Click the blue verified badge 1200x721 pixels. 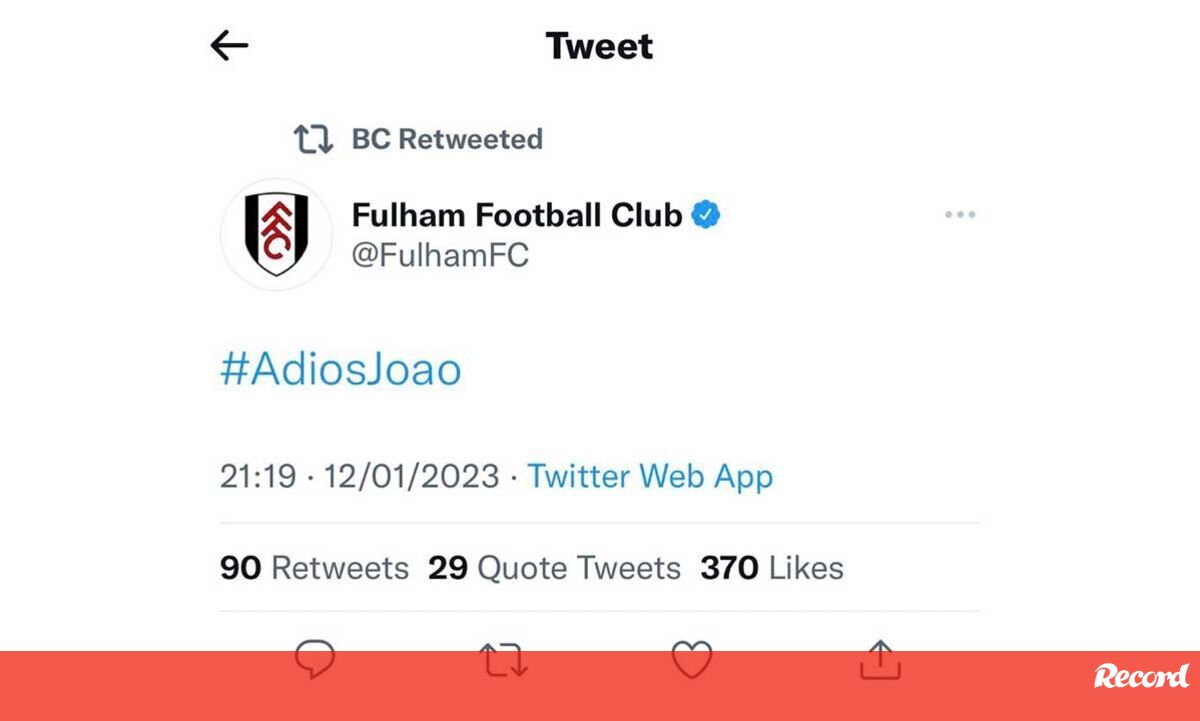point(707,214)
